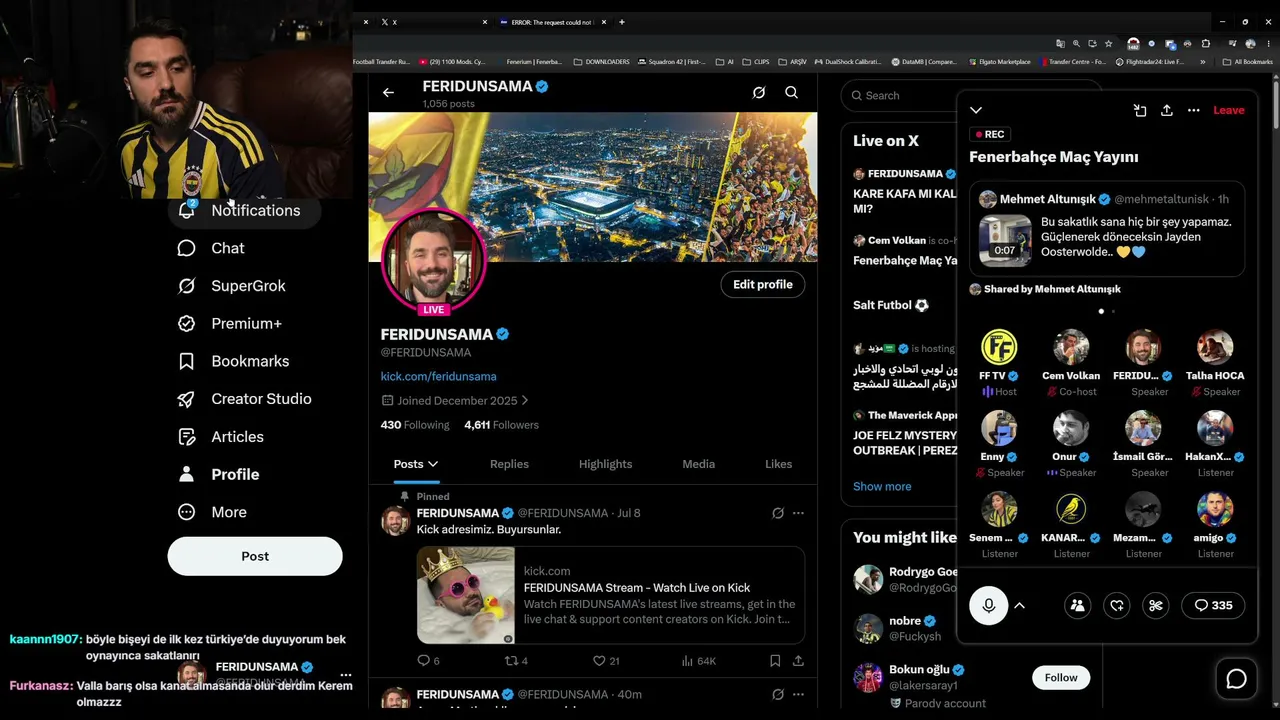Open a new browser tab

pyautogui.click(x=622, y=22)
